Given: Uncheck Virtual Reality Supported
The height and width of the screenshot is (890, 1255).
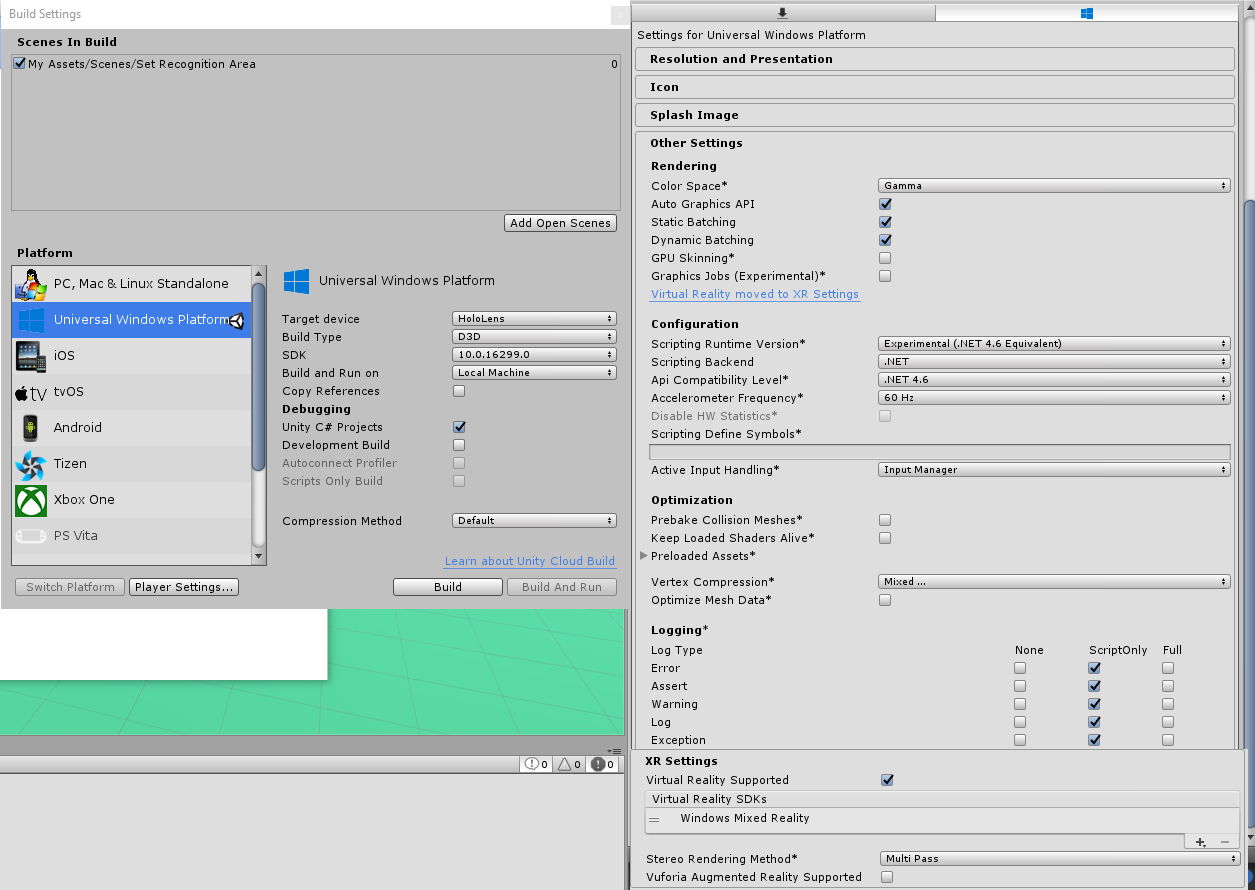Looking at the screenshot, I should click(x=886, y=780).
